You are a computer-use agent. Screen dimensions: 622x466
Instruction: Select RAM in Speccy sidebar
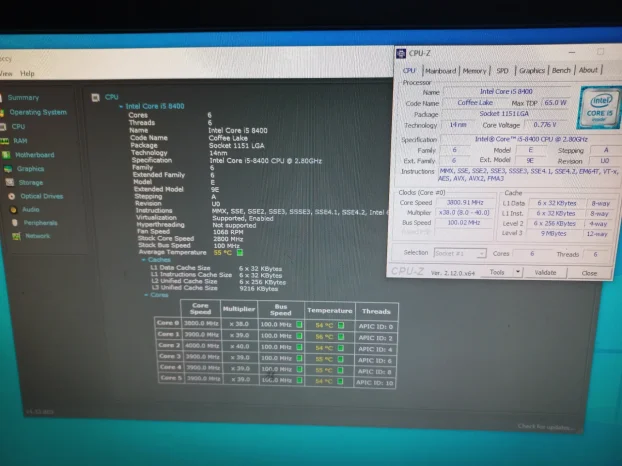(20, 141)
